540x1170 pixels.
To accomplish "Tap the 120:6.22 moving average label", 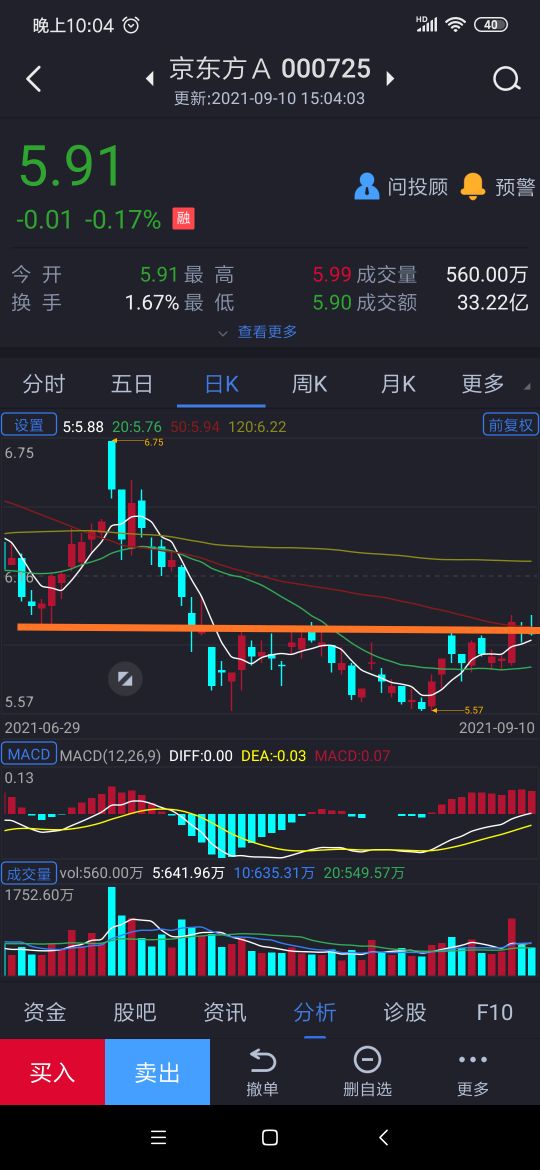I will pos(257,426).
